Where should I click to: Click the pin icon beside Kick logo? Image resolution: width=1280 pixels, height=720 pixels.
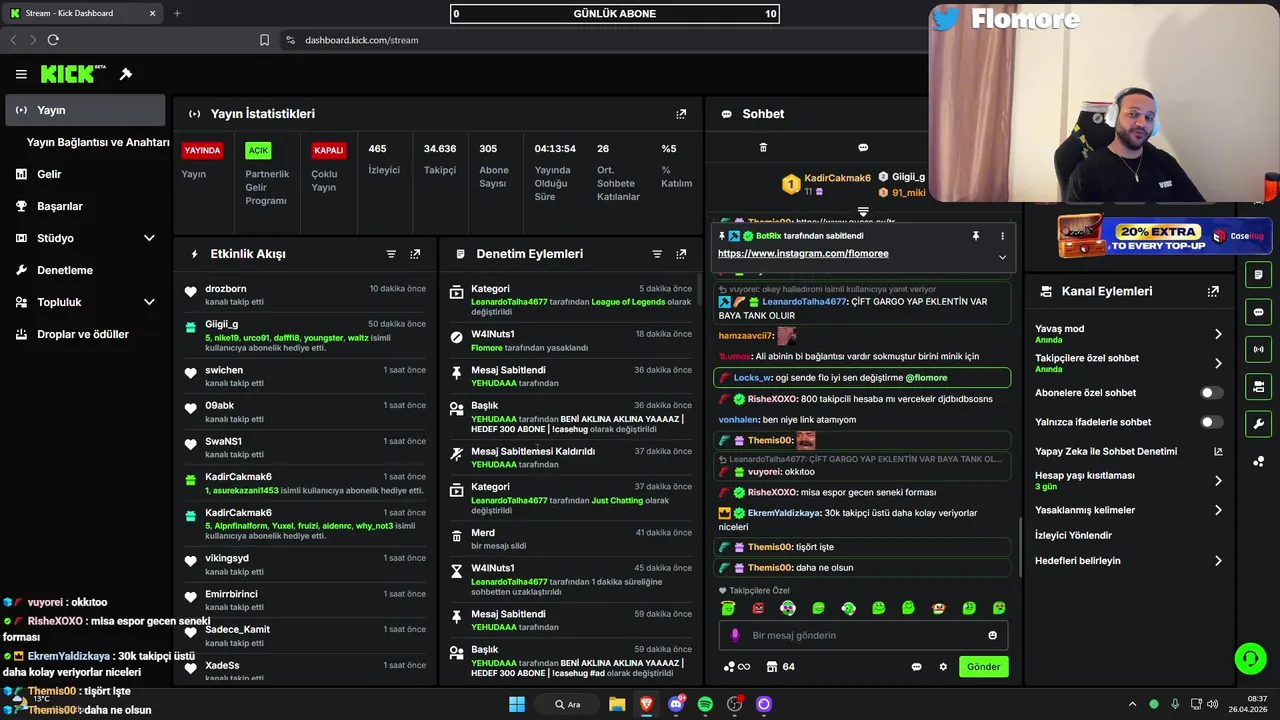click(126, 74)
